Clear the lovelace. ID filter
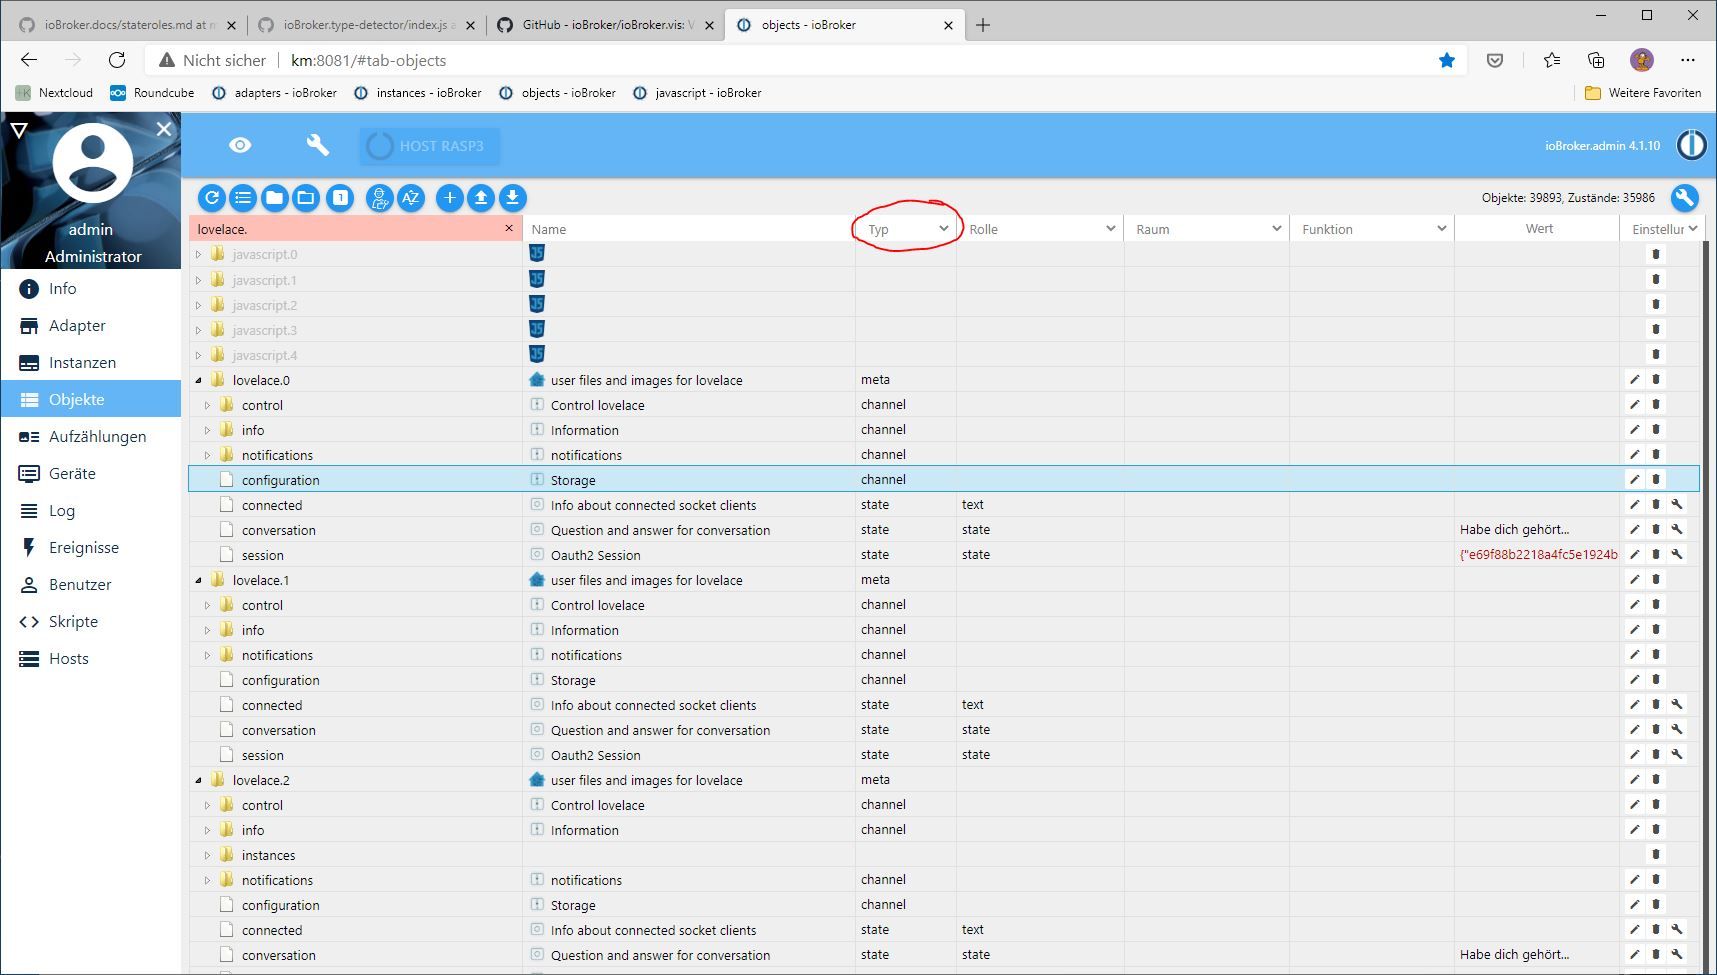 [x=509, y=228]
